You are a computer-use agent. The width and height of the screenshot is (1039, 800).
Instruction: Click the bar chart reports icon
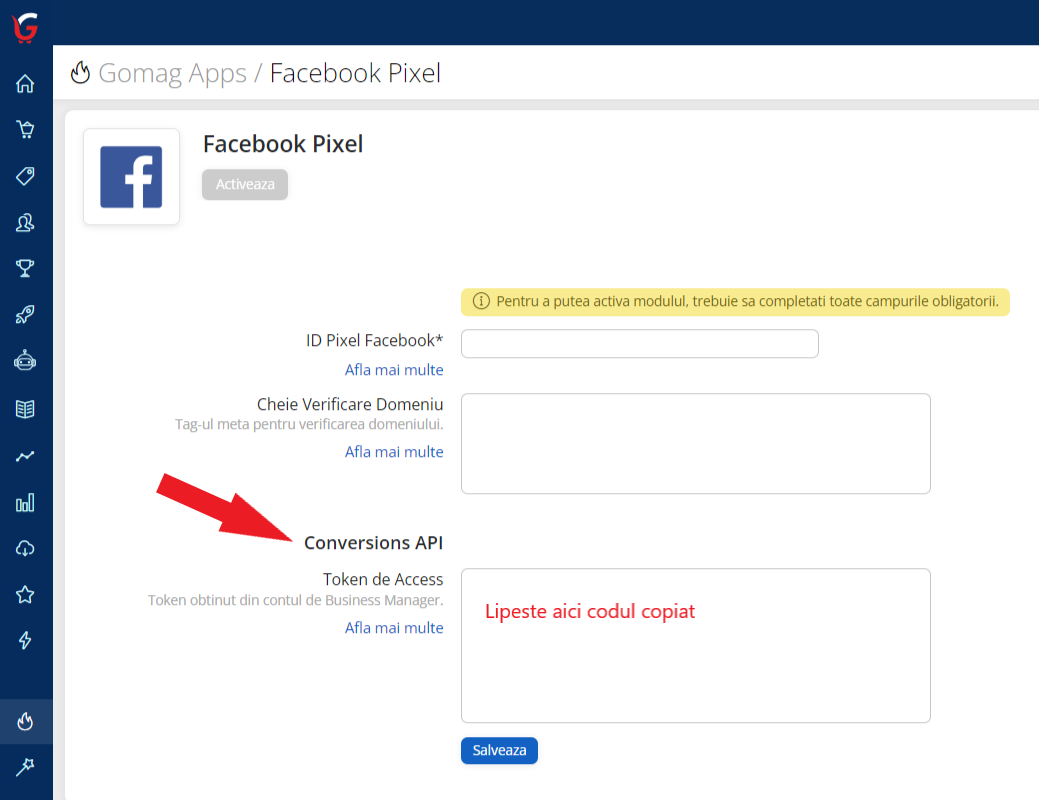(x=25, y=501)
